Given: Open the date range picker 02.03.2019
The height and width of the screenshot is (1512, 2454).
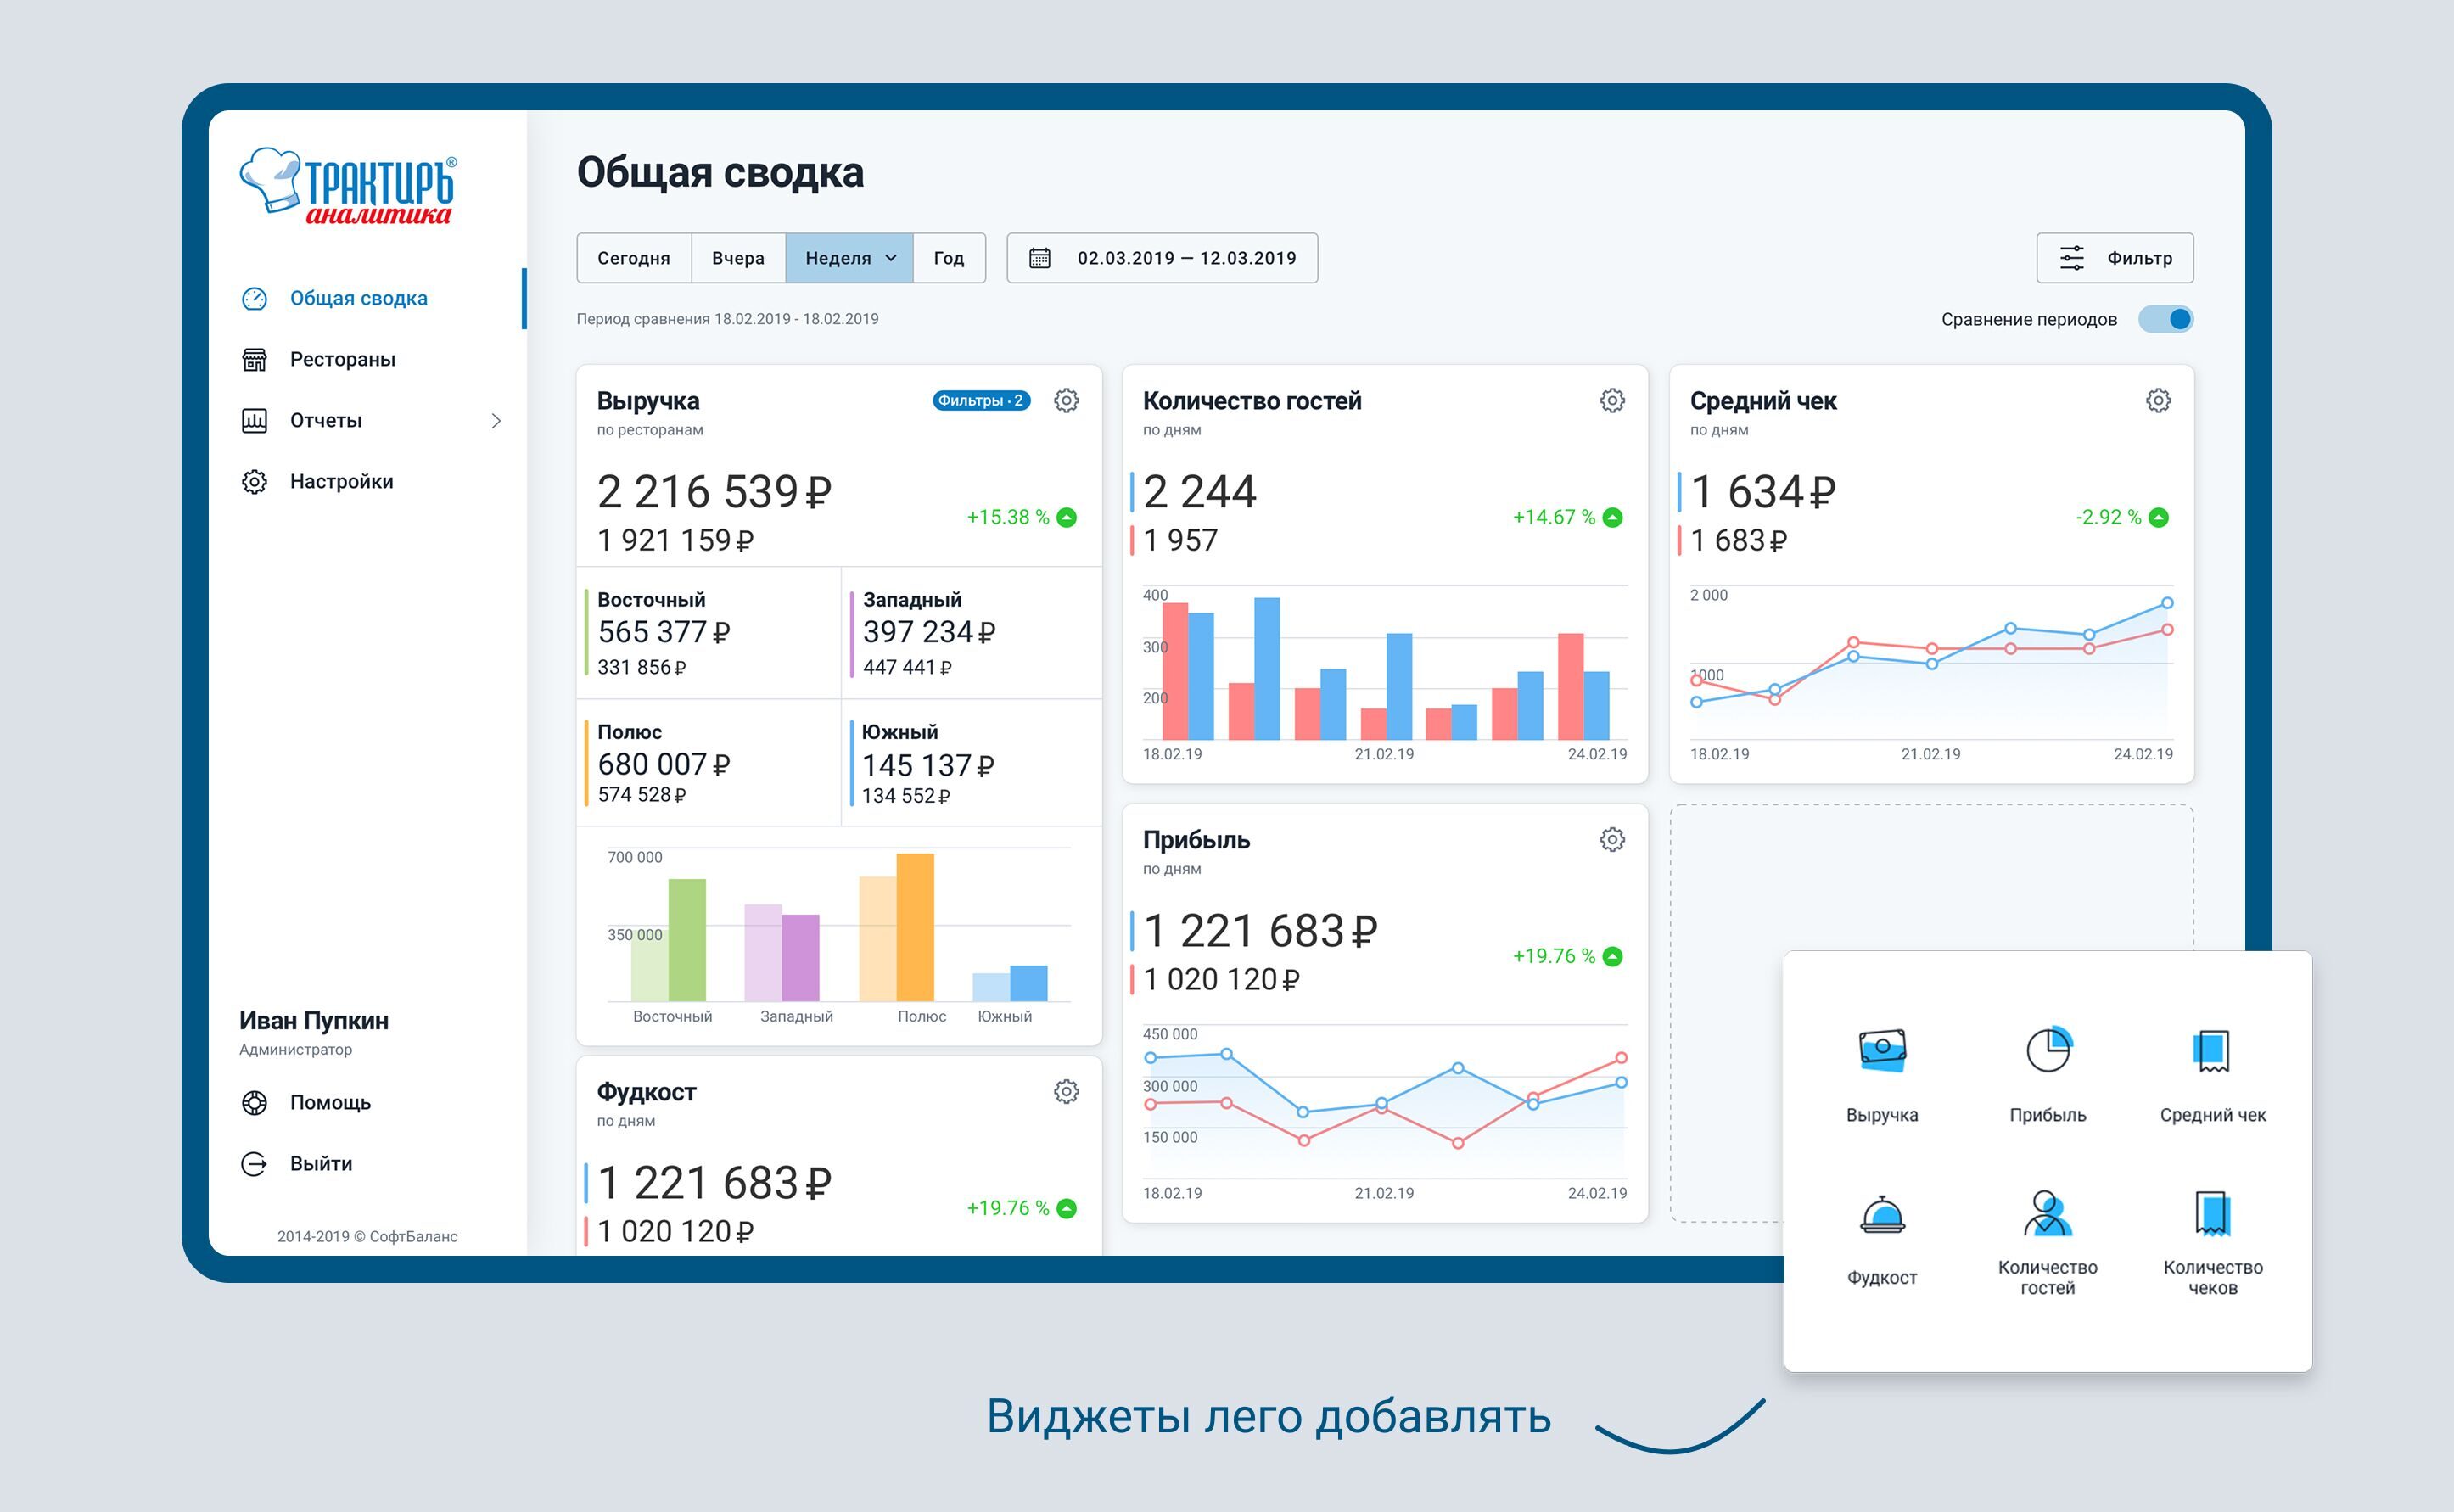Looking at the screenshot, I should (1162, 258).
